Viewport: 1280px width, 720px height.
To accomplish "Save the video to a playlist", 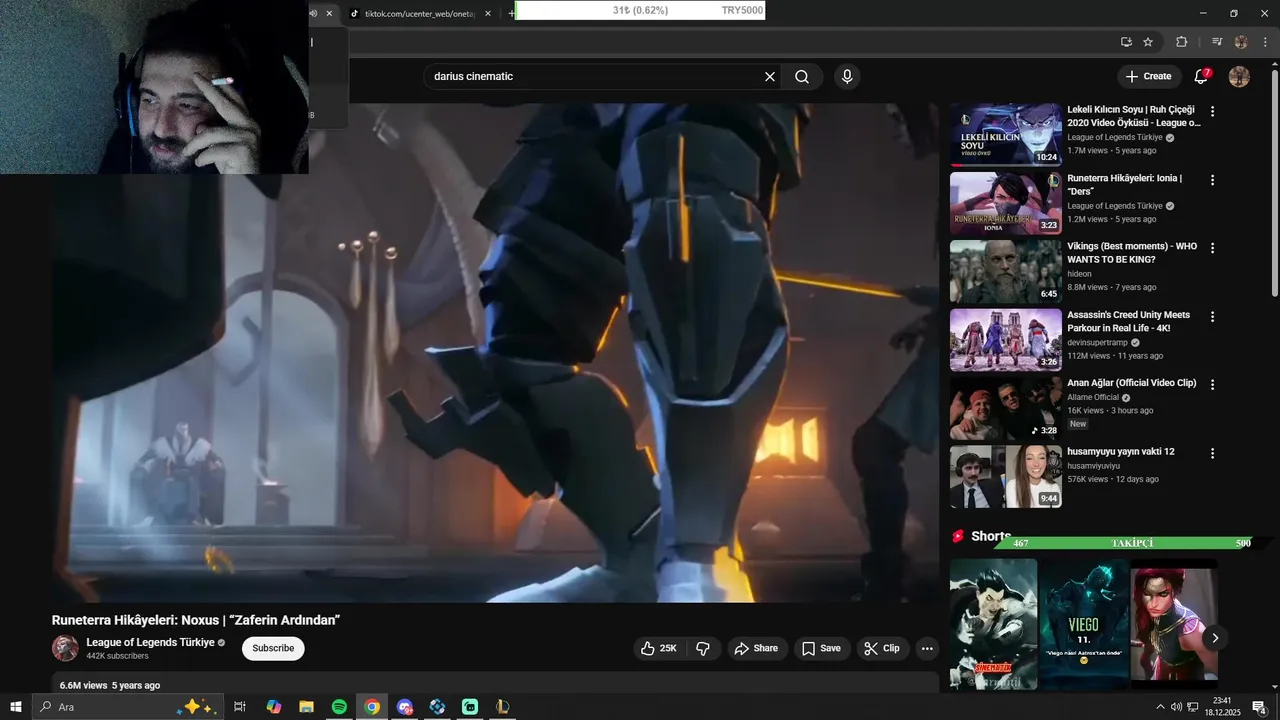I will 822,648.
